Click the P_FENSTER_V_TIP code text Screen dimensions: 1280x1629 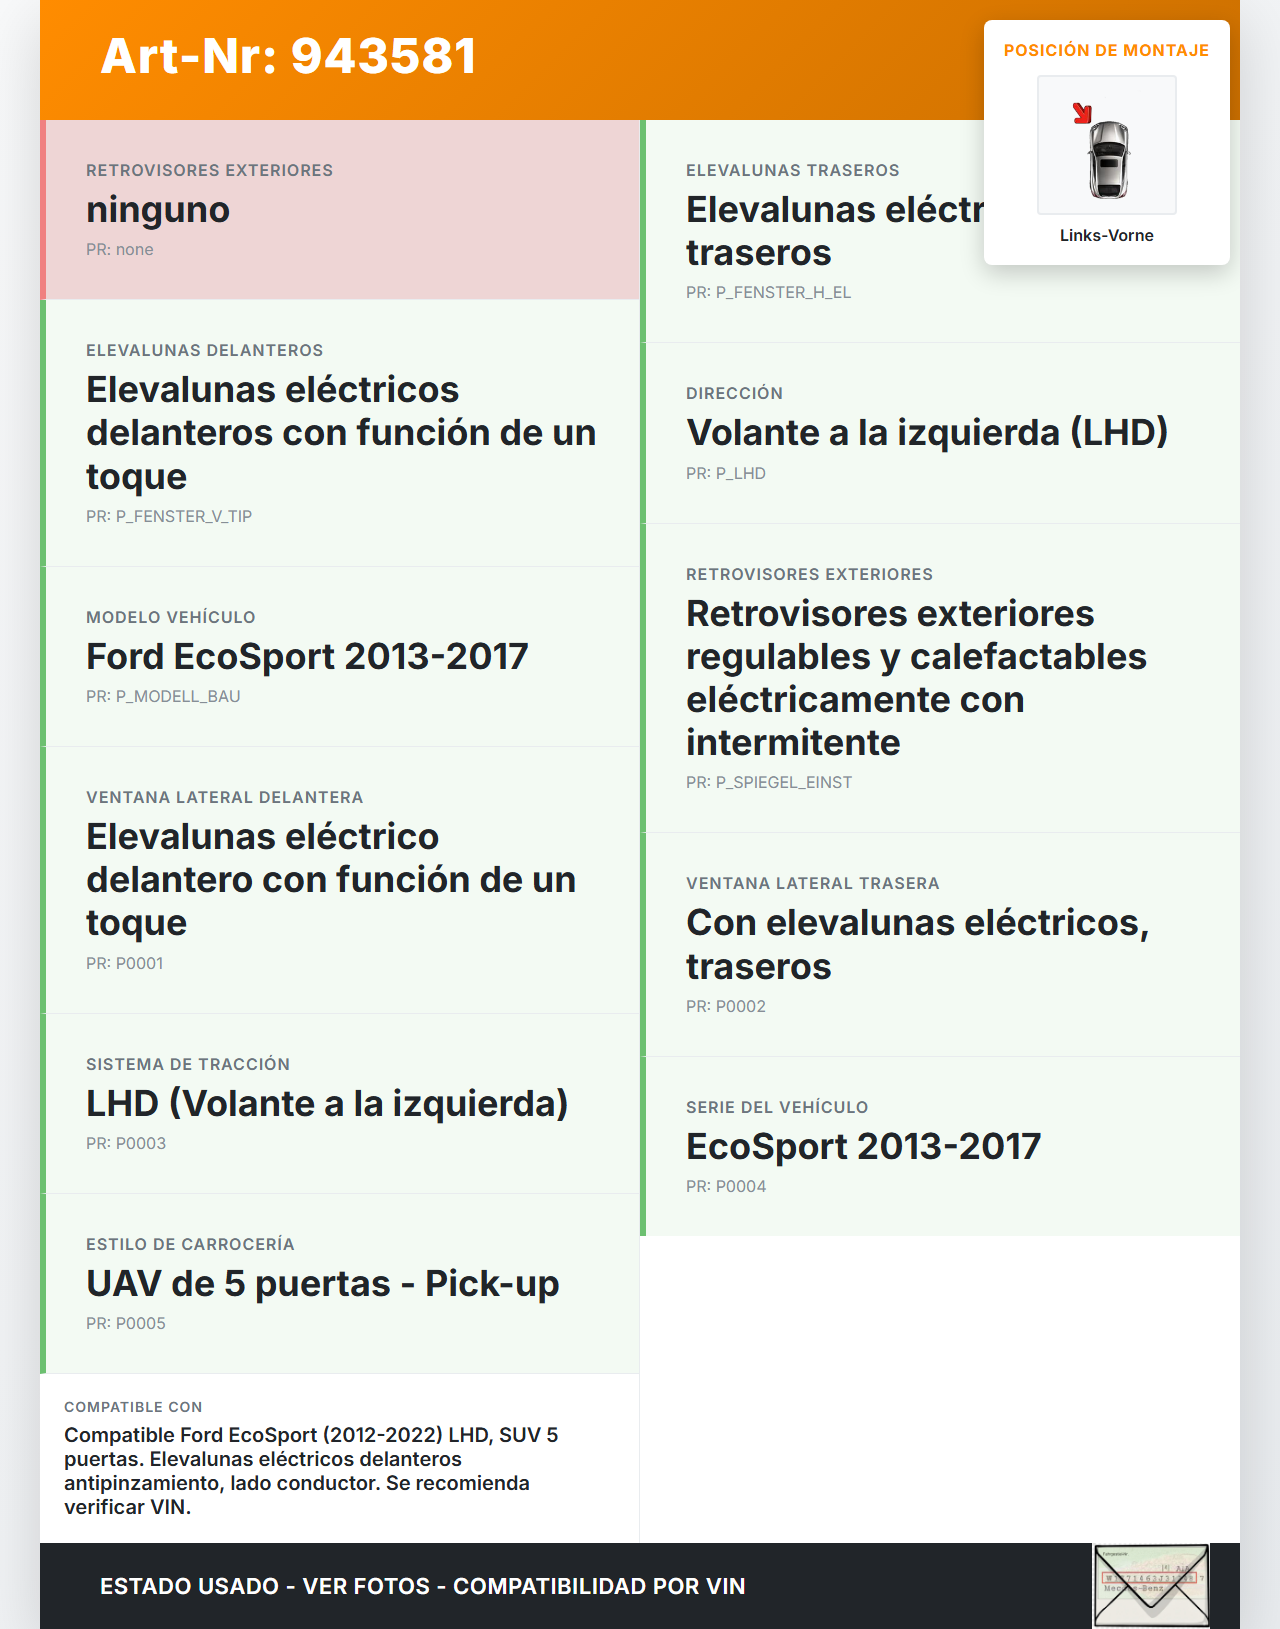(169, 516)
